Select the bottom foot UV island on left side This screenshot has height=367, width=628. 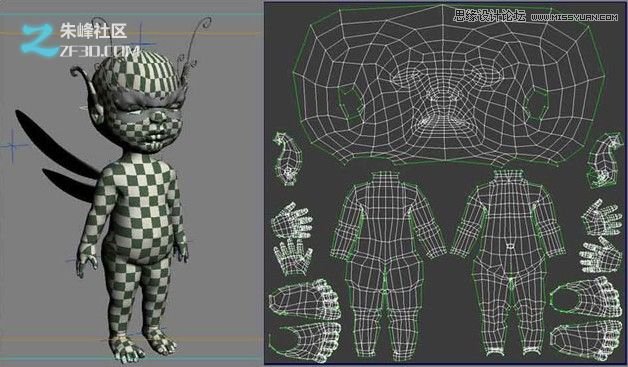305,341
